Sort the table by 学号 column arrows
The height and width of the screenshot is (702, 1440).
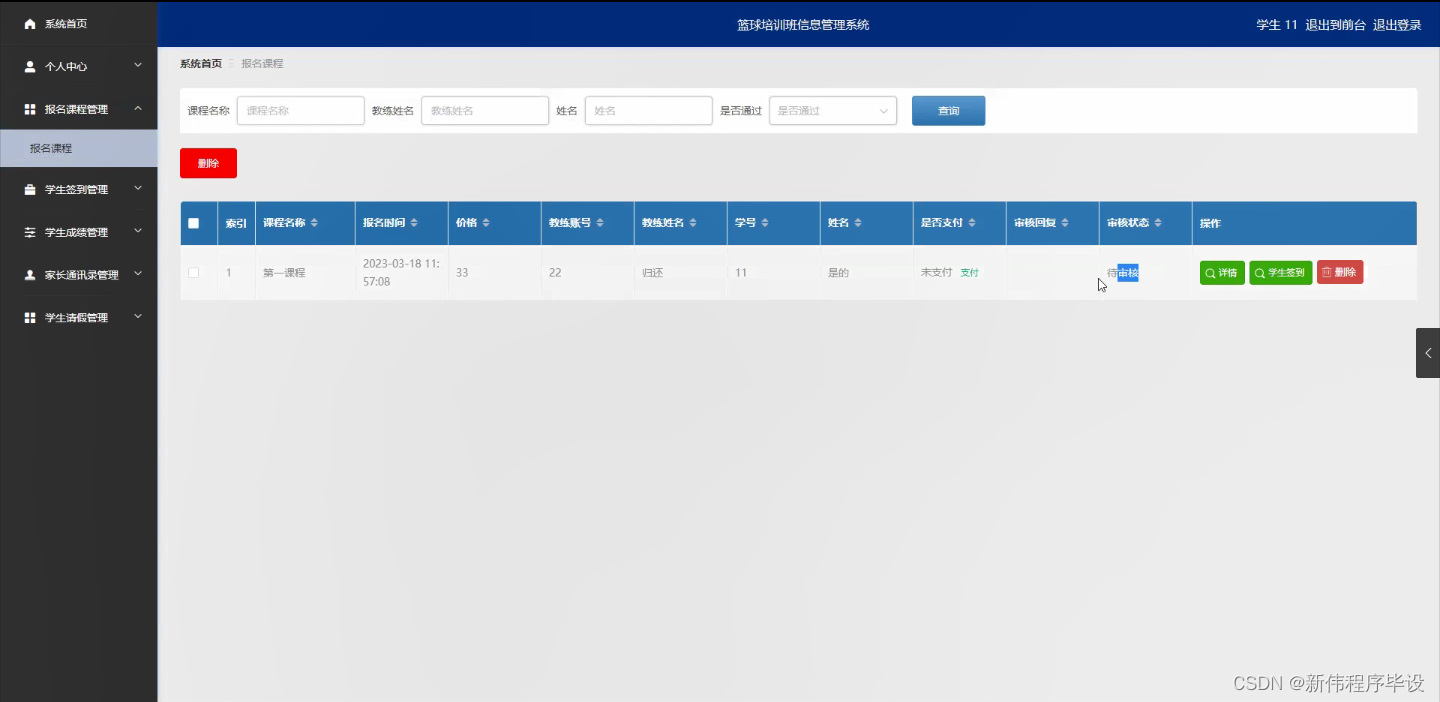[765, 223]
